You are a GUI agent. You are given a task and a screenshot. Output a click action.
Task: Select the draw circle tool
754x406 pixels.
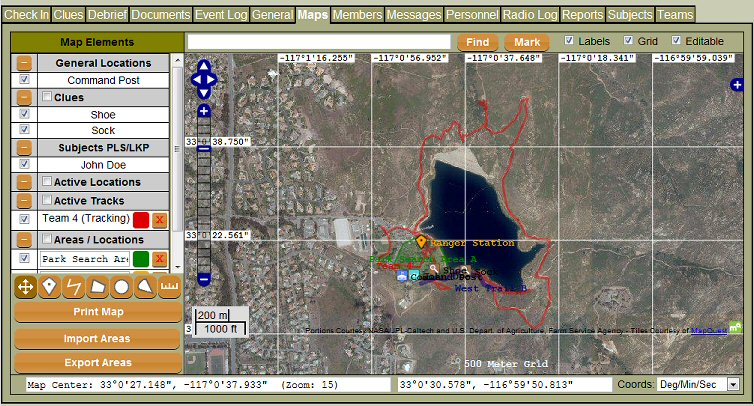coord(122,287)
